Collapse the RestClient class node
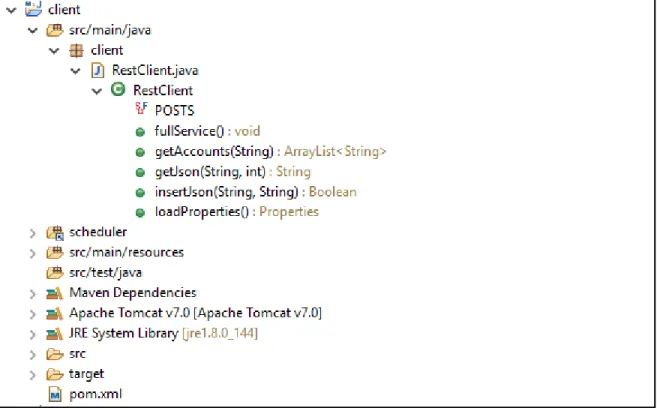 [97, 91]
